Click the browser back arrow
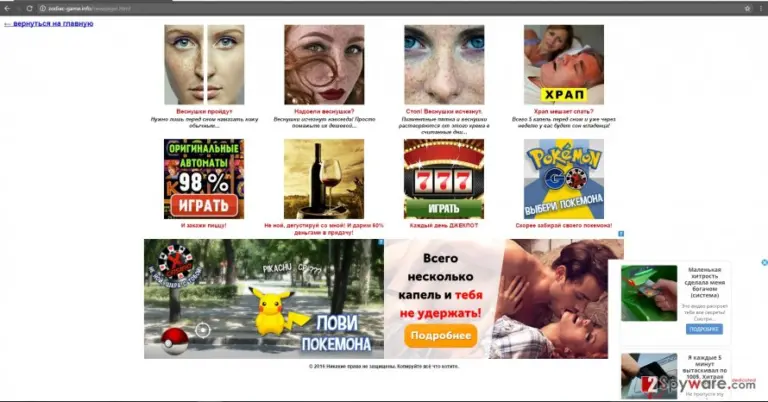768x402 pixels. tap(7, 8)
